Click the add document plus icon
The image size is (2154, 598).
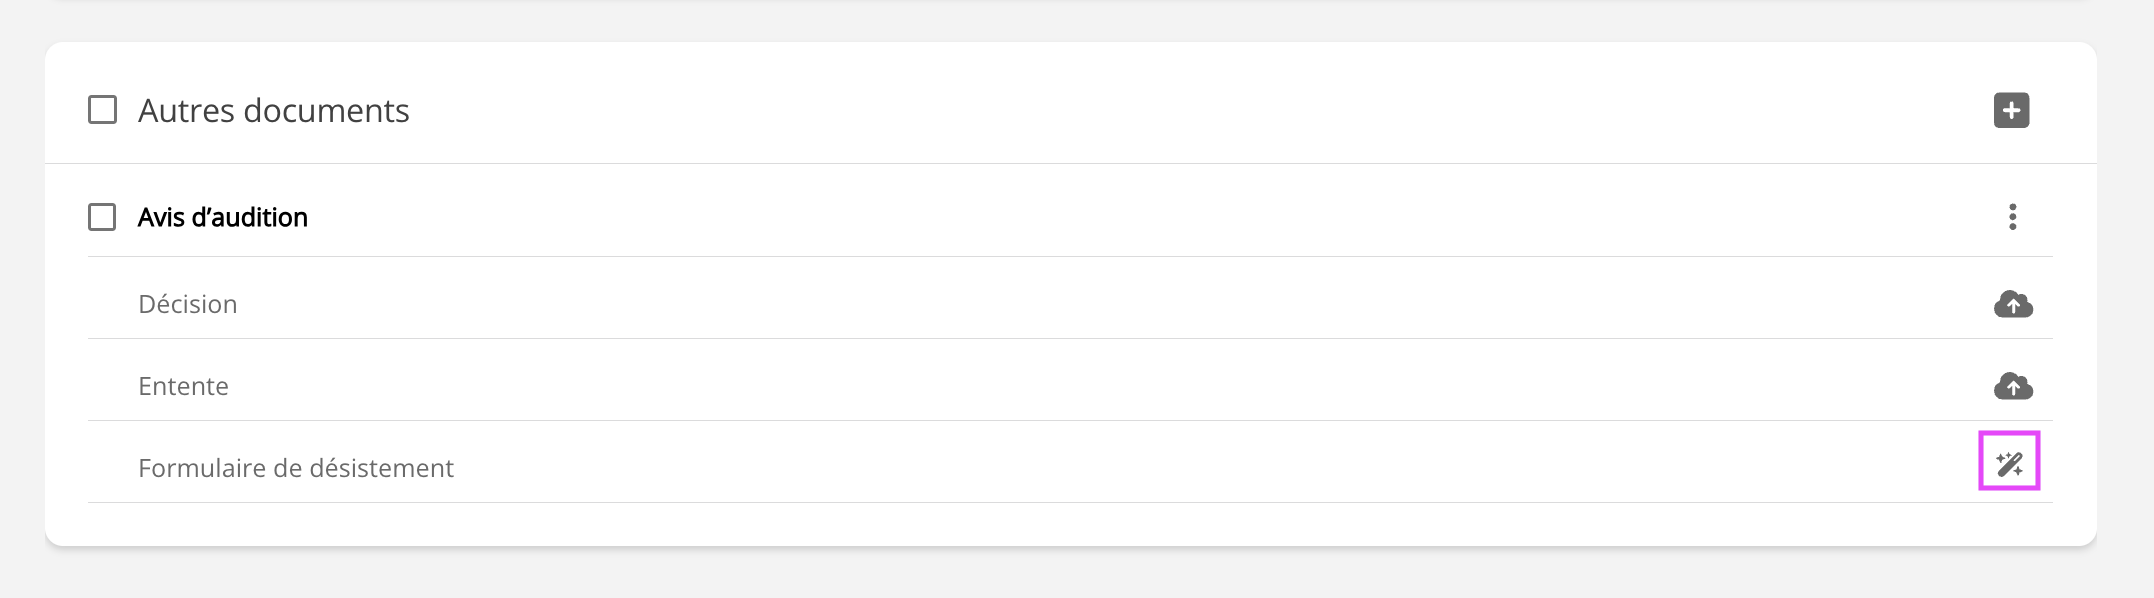pos(2011,110)
